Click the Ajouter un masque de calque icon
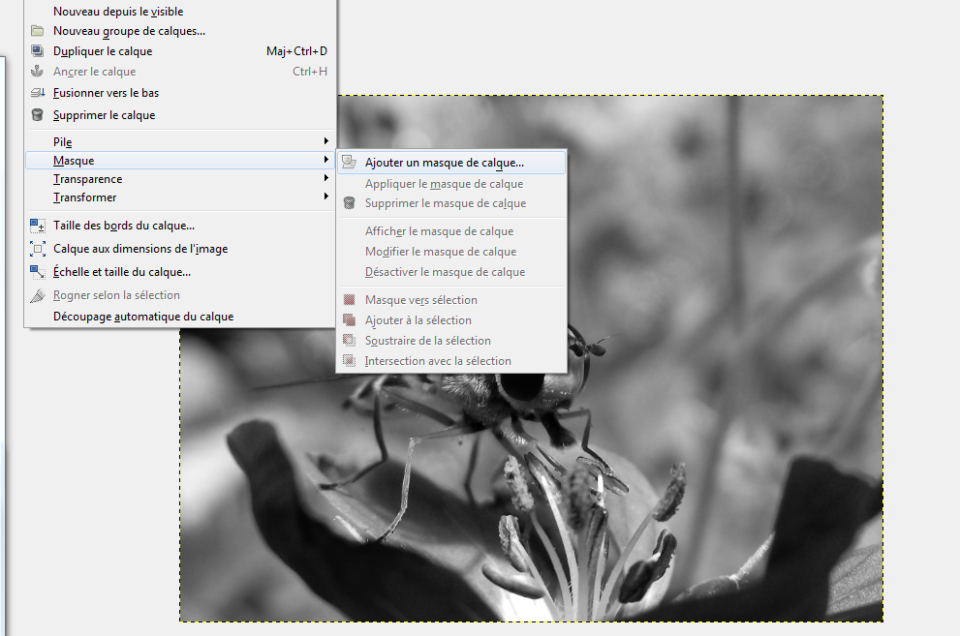 pyautogui.click(x=349, y=162)
